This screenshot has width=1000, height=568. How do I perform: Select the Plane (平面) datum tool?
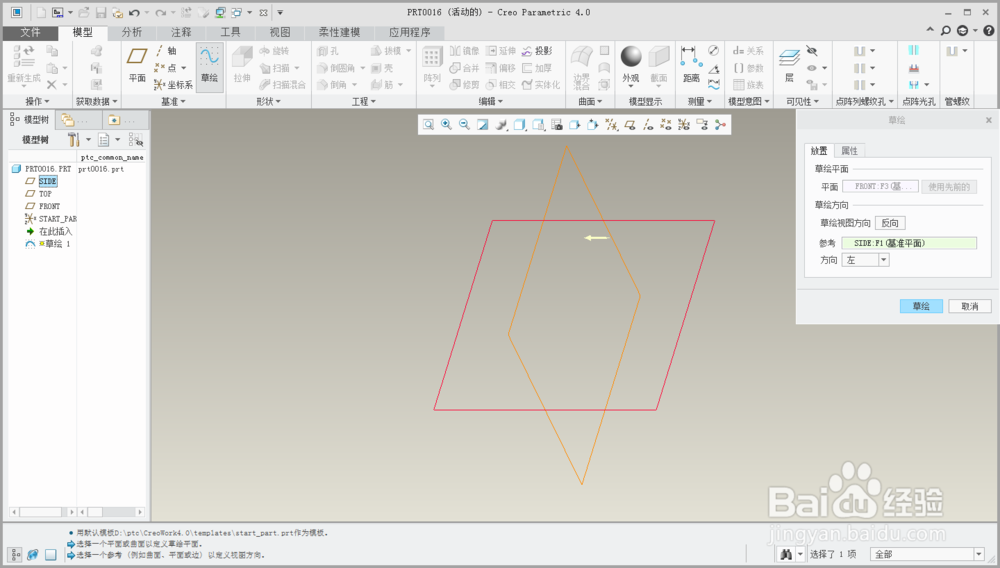click(x=137, y=64)
